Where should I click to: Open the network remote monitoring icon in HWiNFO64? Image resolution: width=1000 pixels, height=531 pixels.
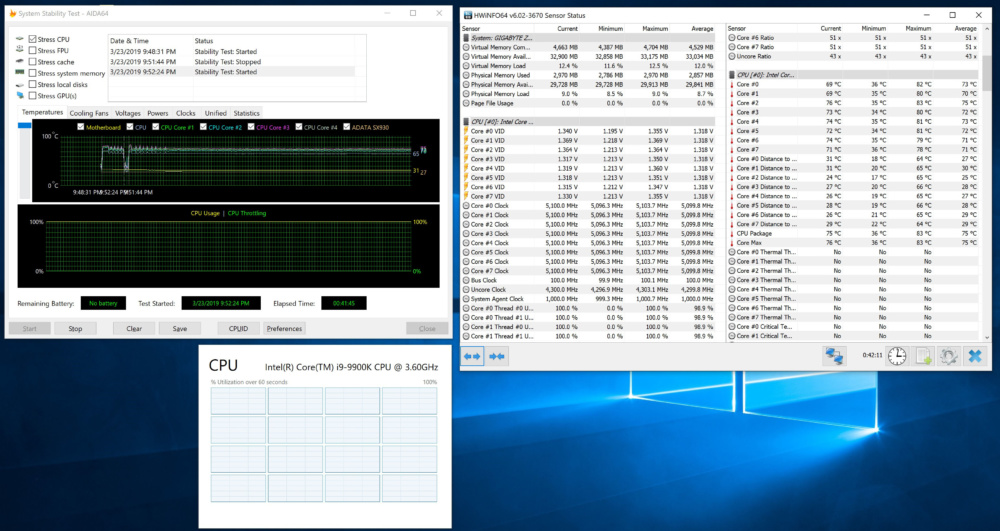tap(834, 356)
